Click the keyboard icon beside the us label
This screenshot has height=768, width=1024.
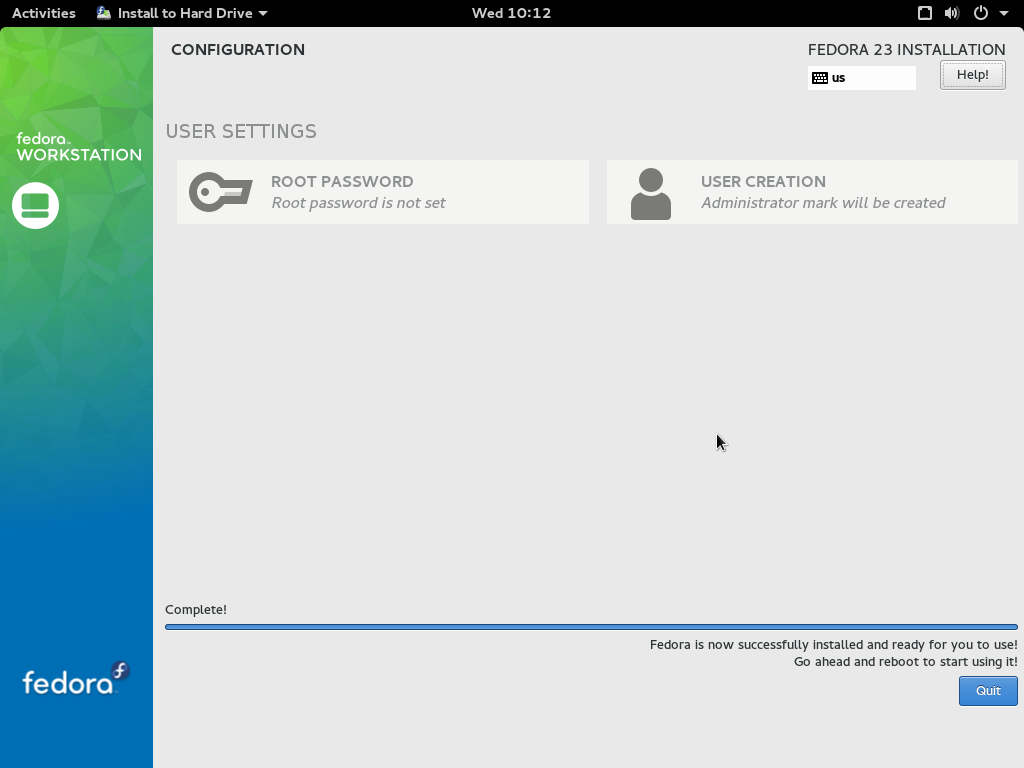point(822,77)
